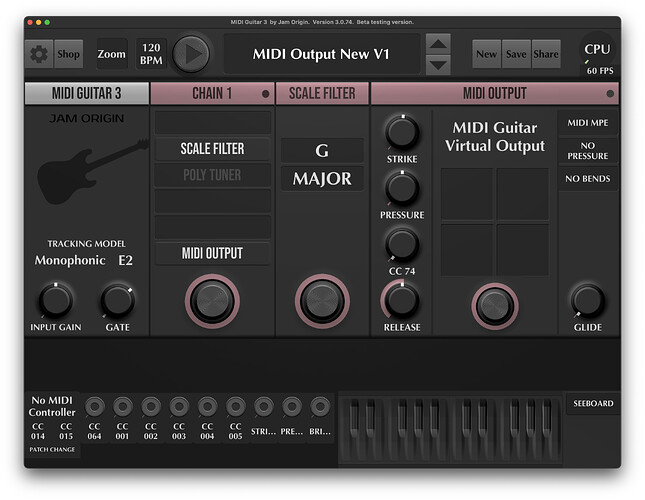Save the current patch
Screen dimensions: 645x500
tap(516, 54)
